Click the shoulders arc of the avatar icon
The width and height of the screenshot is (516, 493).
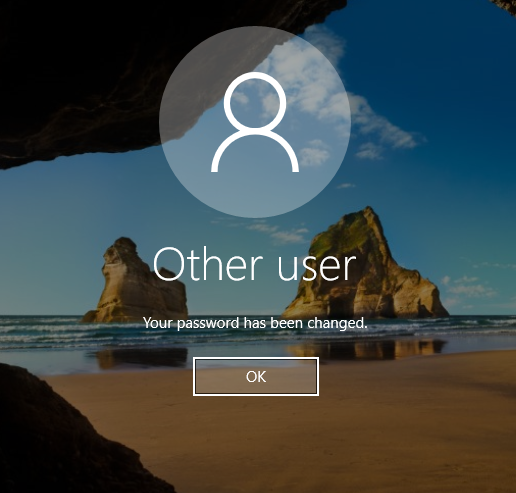click(x=255, y=151)
